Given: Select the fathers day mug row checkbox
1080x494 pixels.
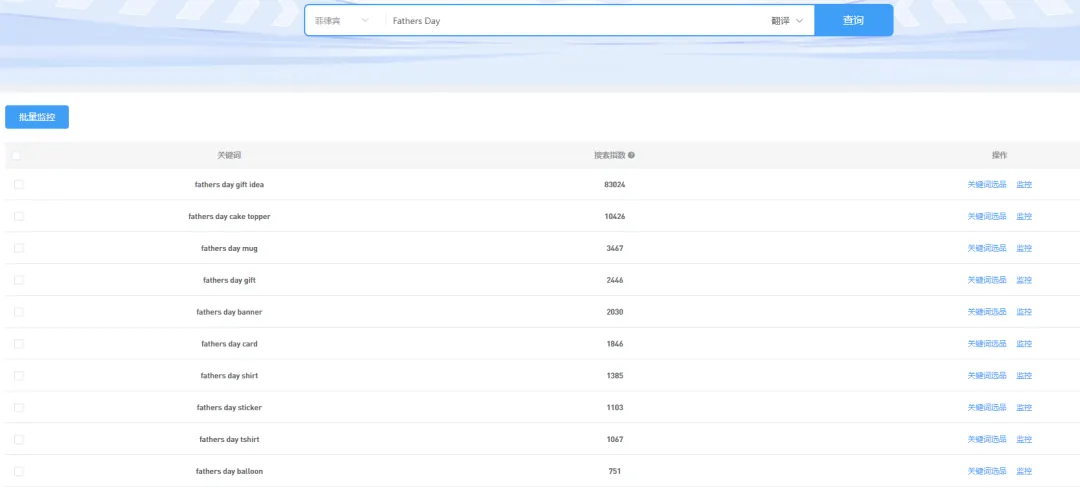Looking at the screenshot, I should [x=19, y=248].
